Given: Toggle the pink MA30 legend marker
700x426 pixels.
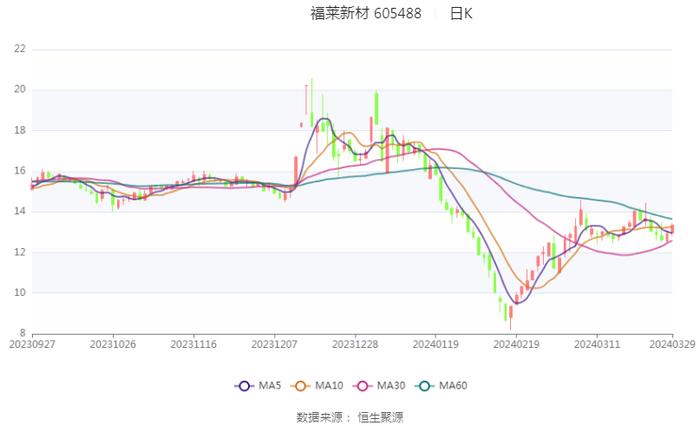Looking at the screenshot, I should click(362, 386).
